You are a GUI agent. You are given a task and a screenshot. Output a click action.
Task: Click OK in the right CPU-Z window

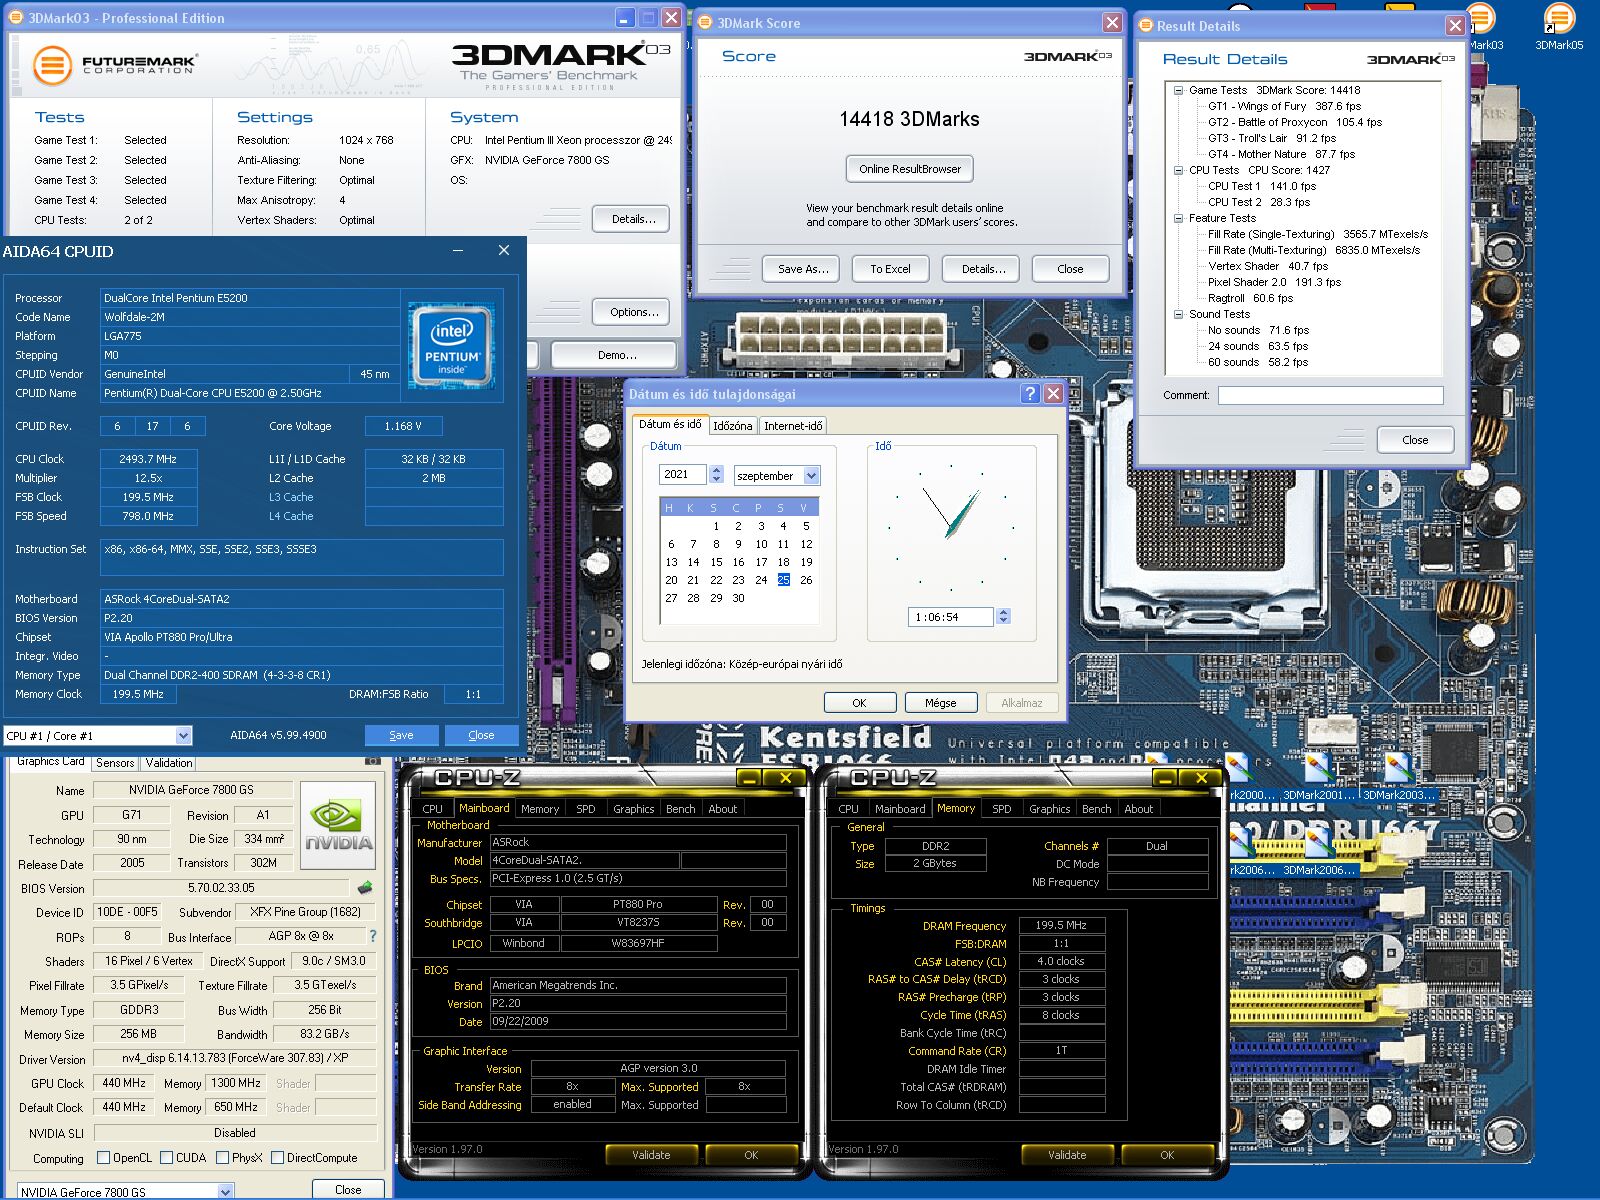[1167, 1155]
